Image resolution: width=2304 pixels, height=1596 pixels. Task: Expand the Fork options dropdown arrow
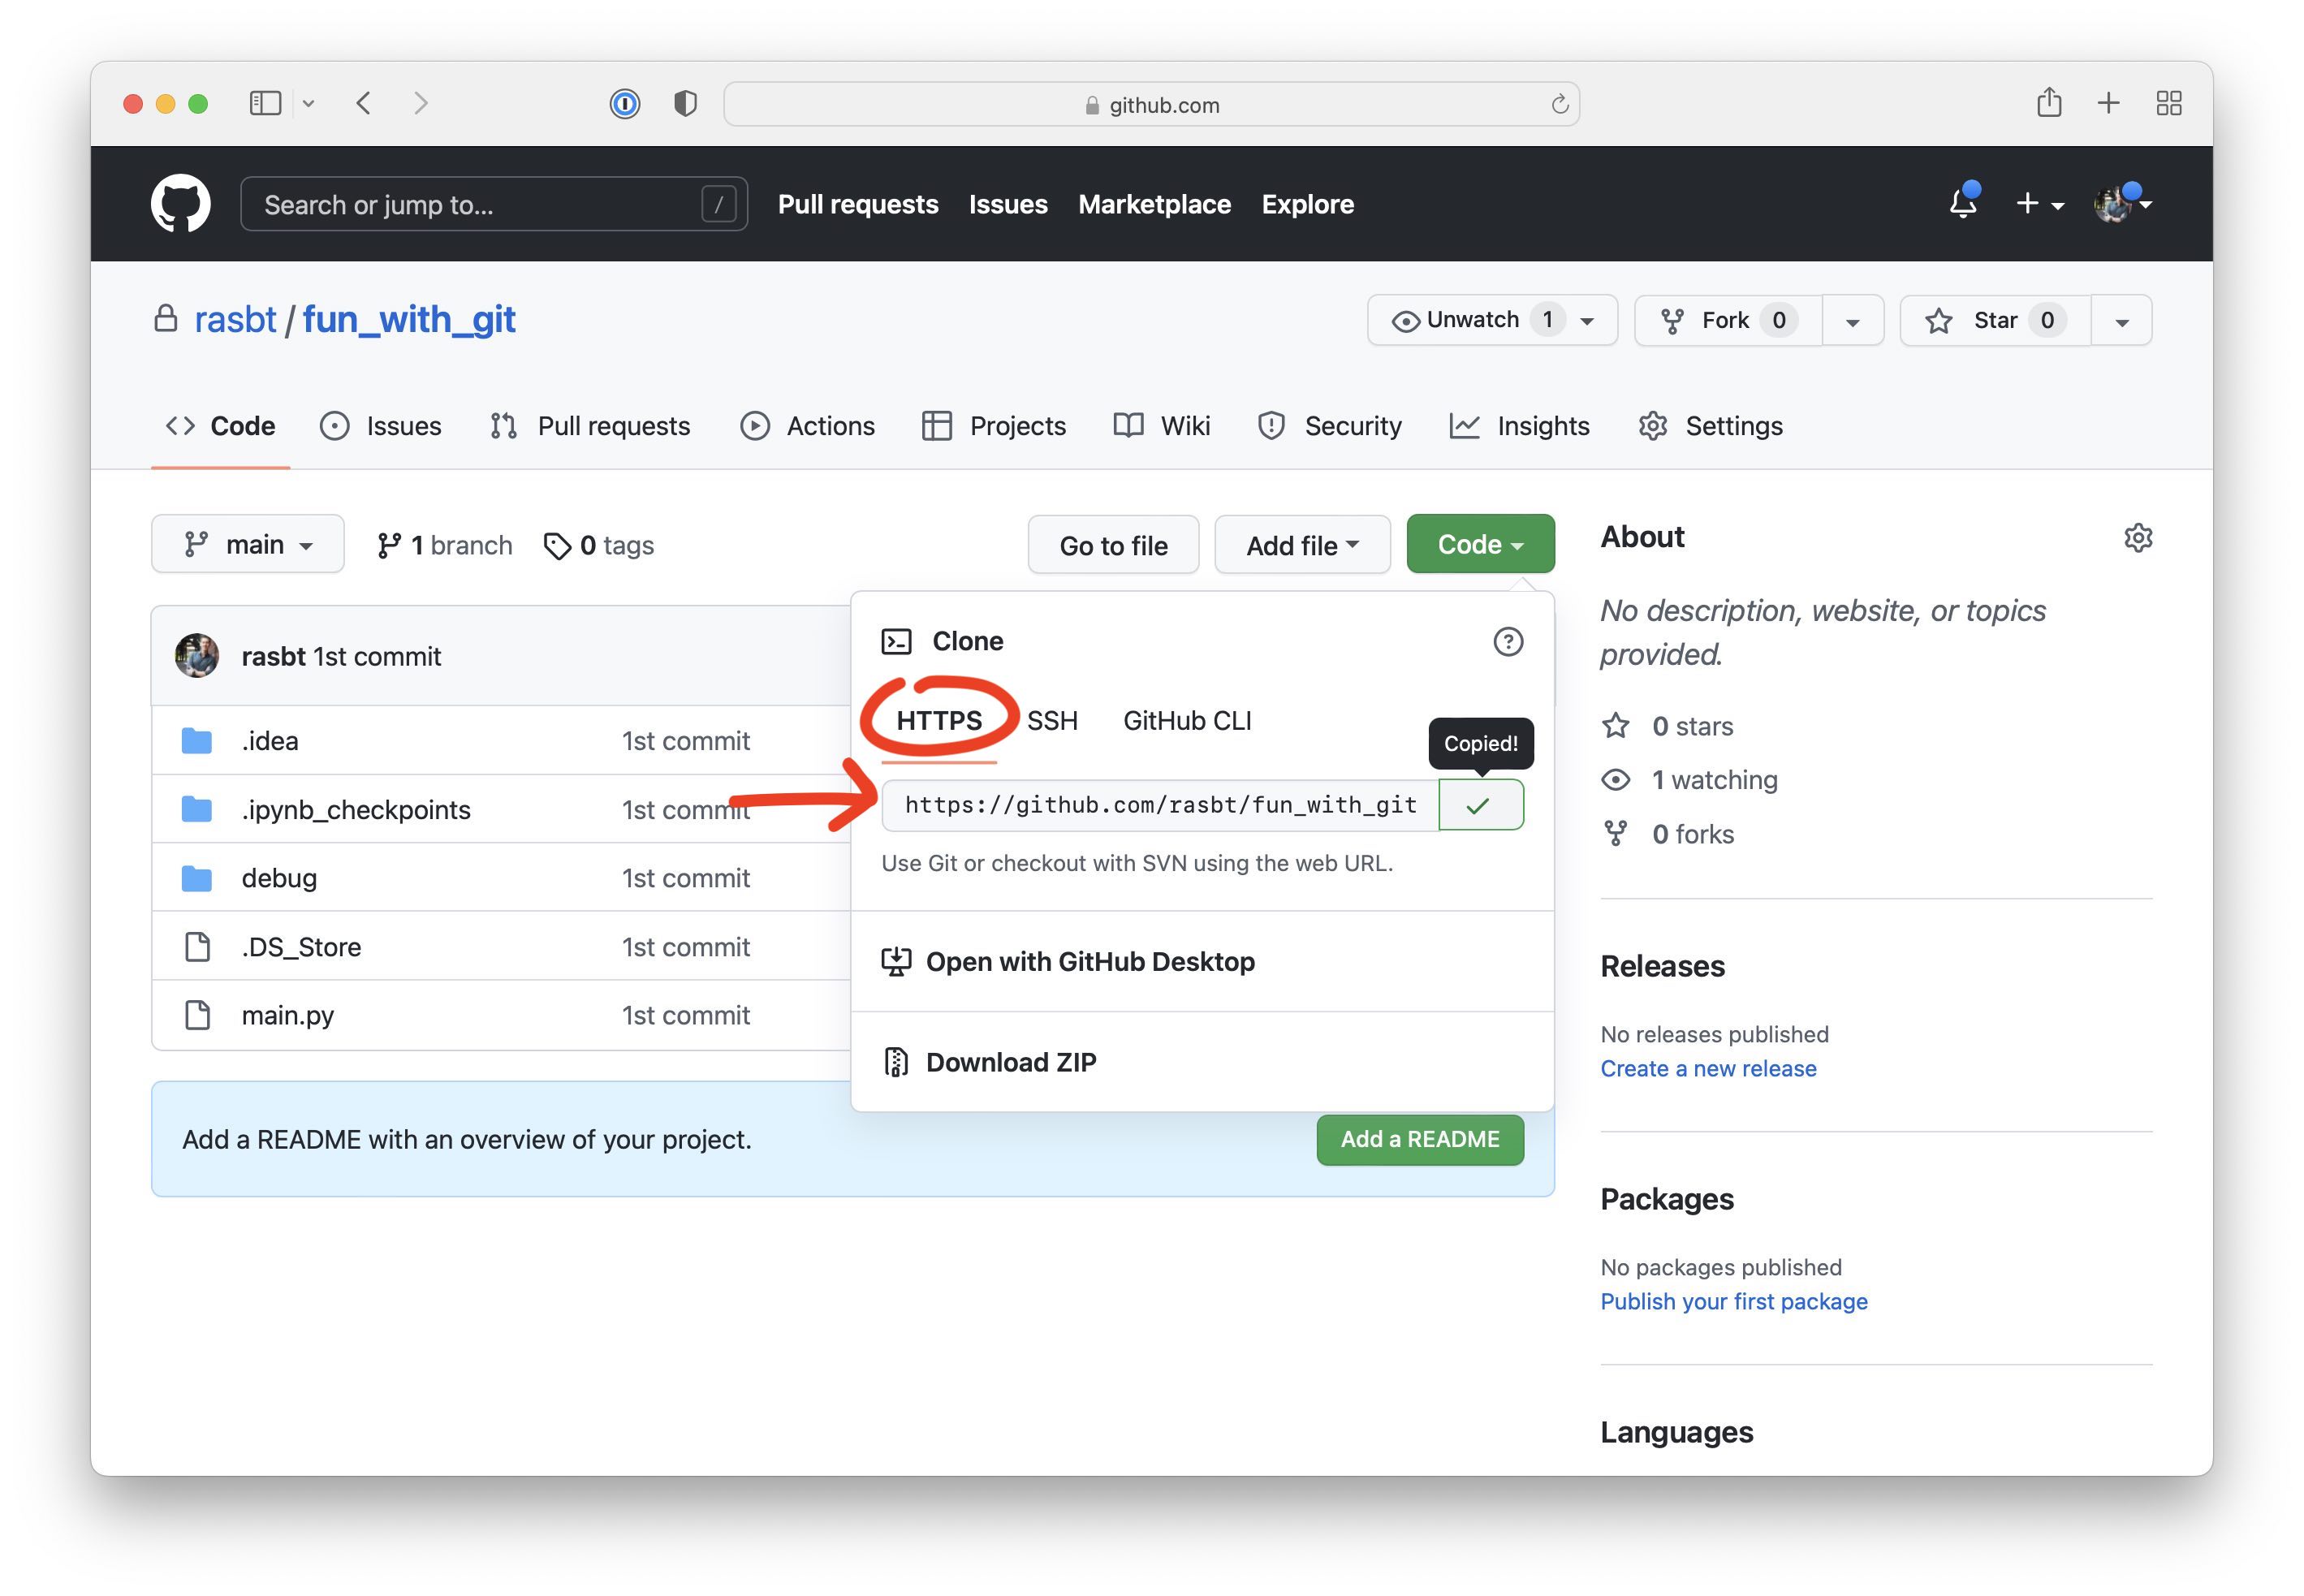[1853, 321]
